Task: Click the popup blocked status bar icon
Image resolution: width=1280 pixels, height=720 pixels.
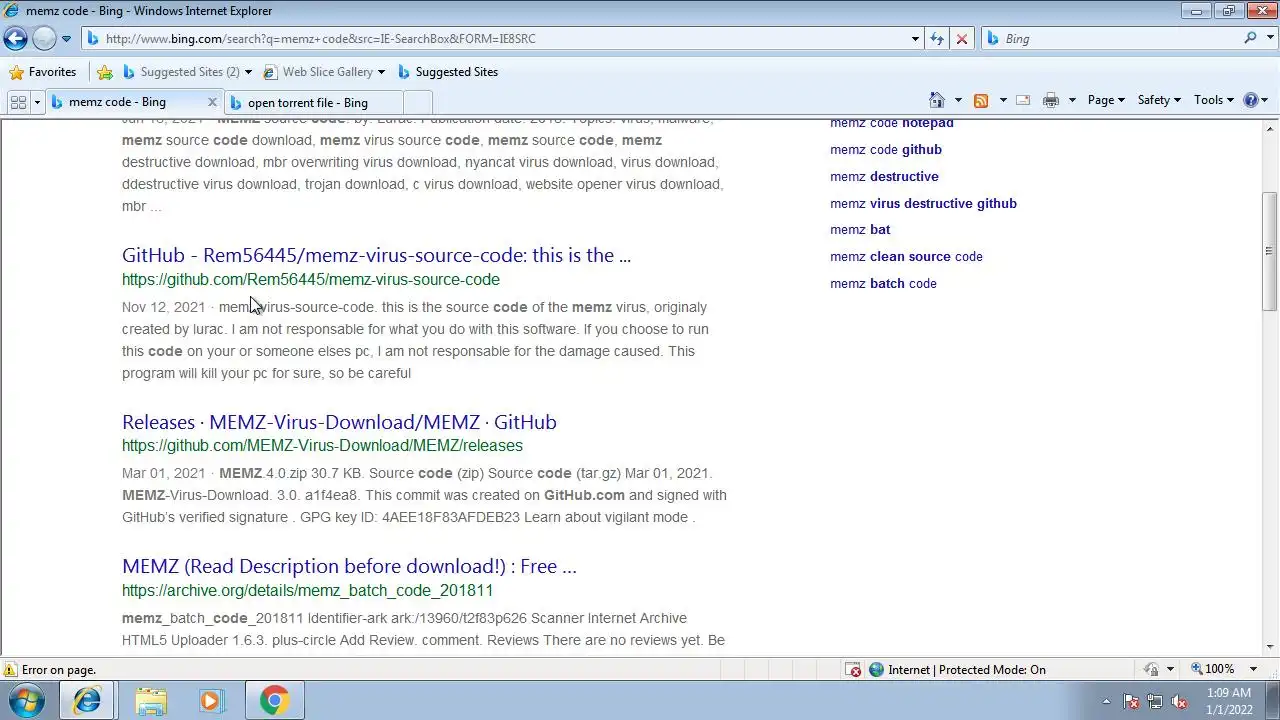Action: pyautogui.click(x=853, y=670)
